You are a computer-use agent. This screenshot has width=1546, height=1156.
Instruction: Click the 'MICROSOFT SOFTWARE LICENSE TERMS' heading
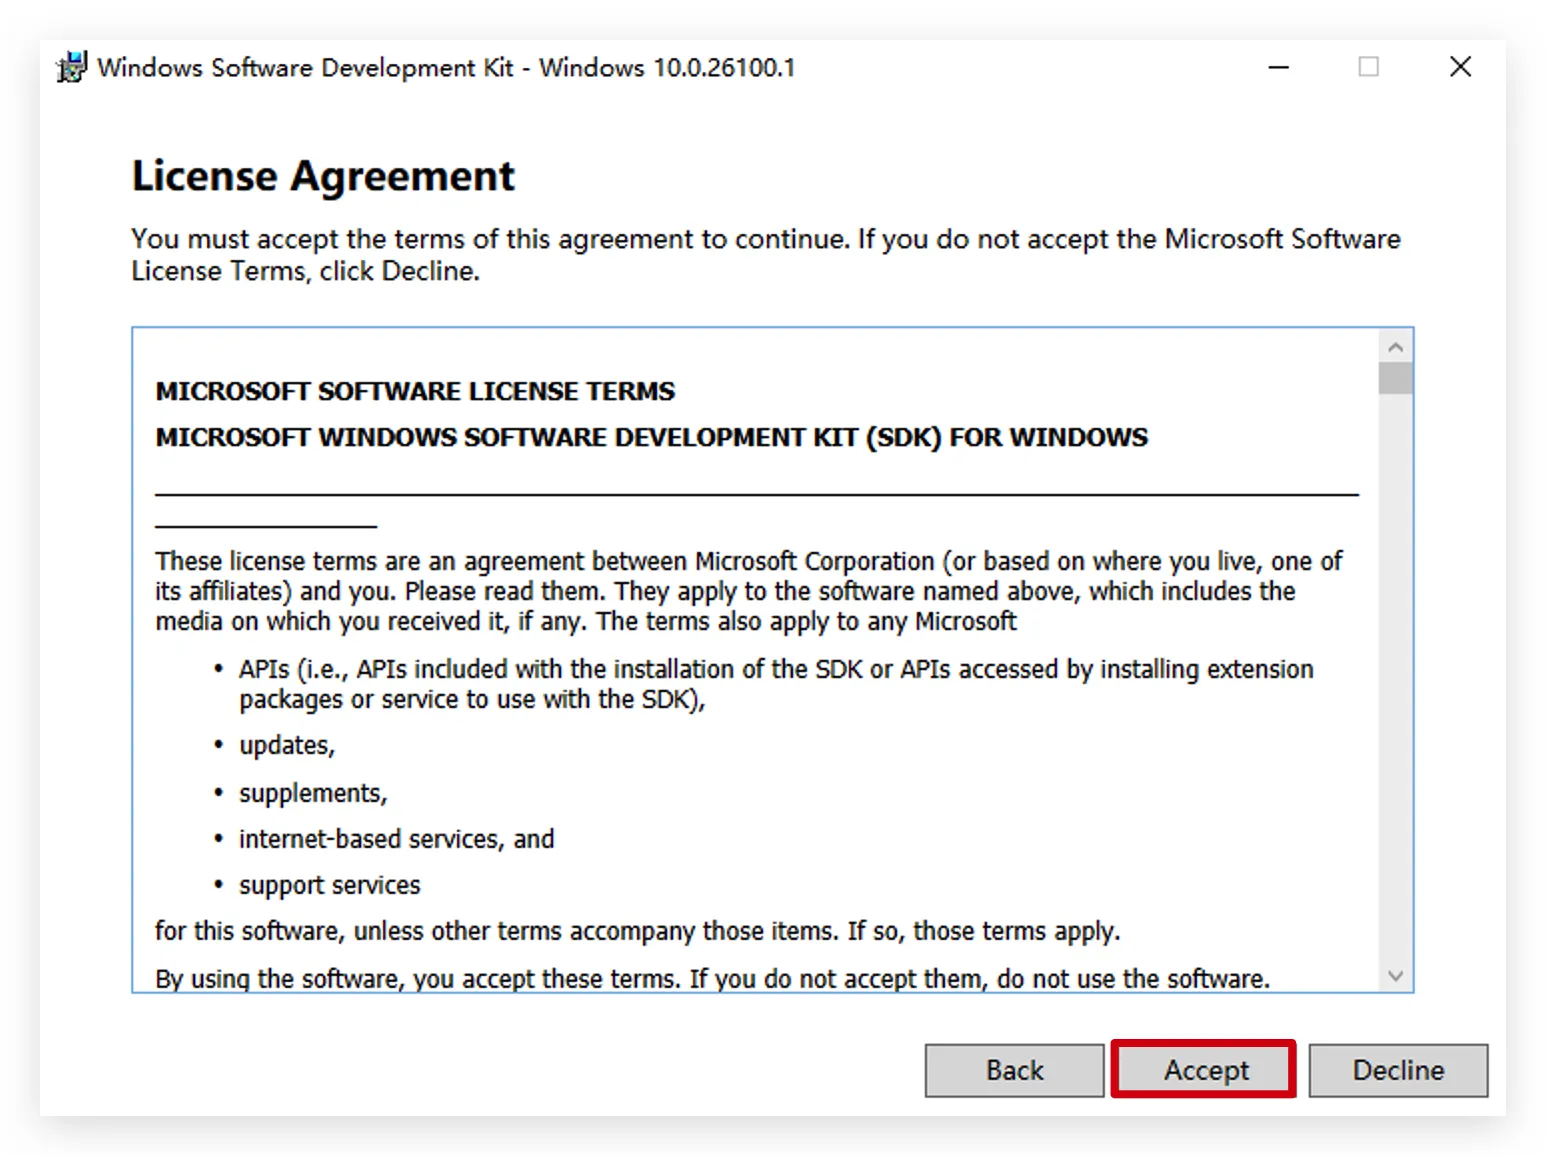(415, 391)
